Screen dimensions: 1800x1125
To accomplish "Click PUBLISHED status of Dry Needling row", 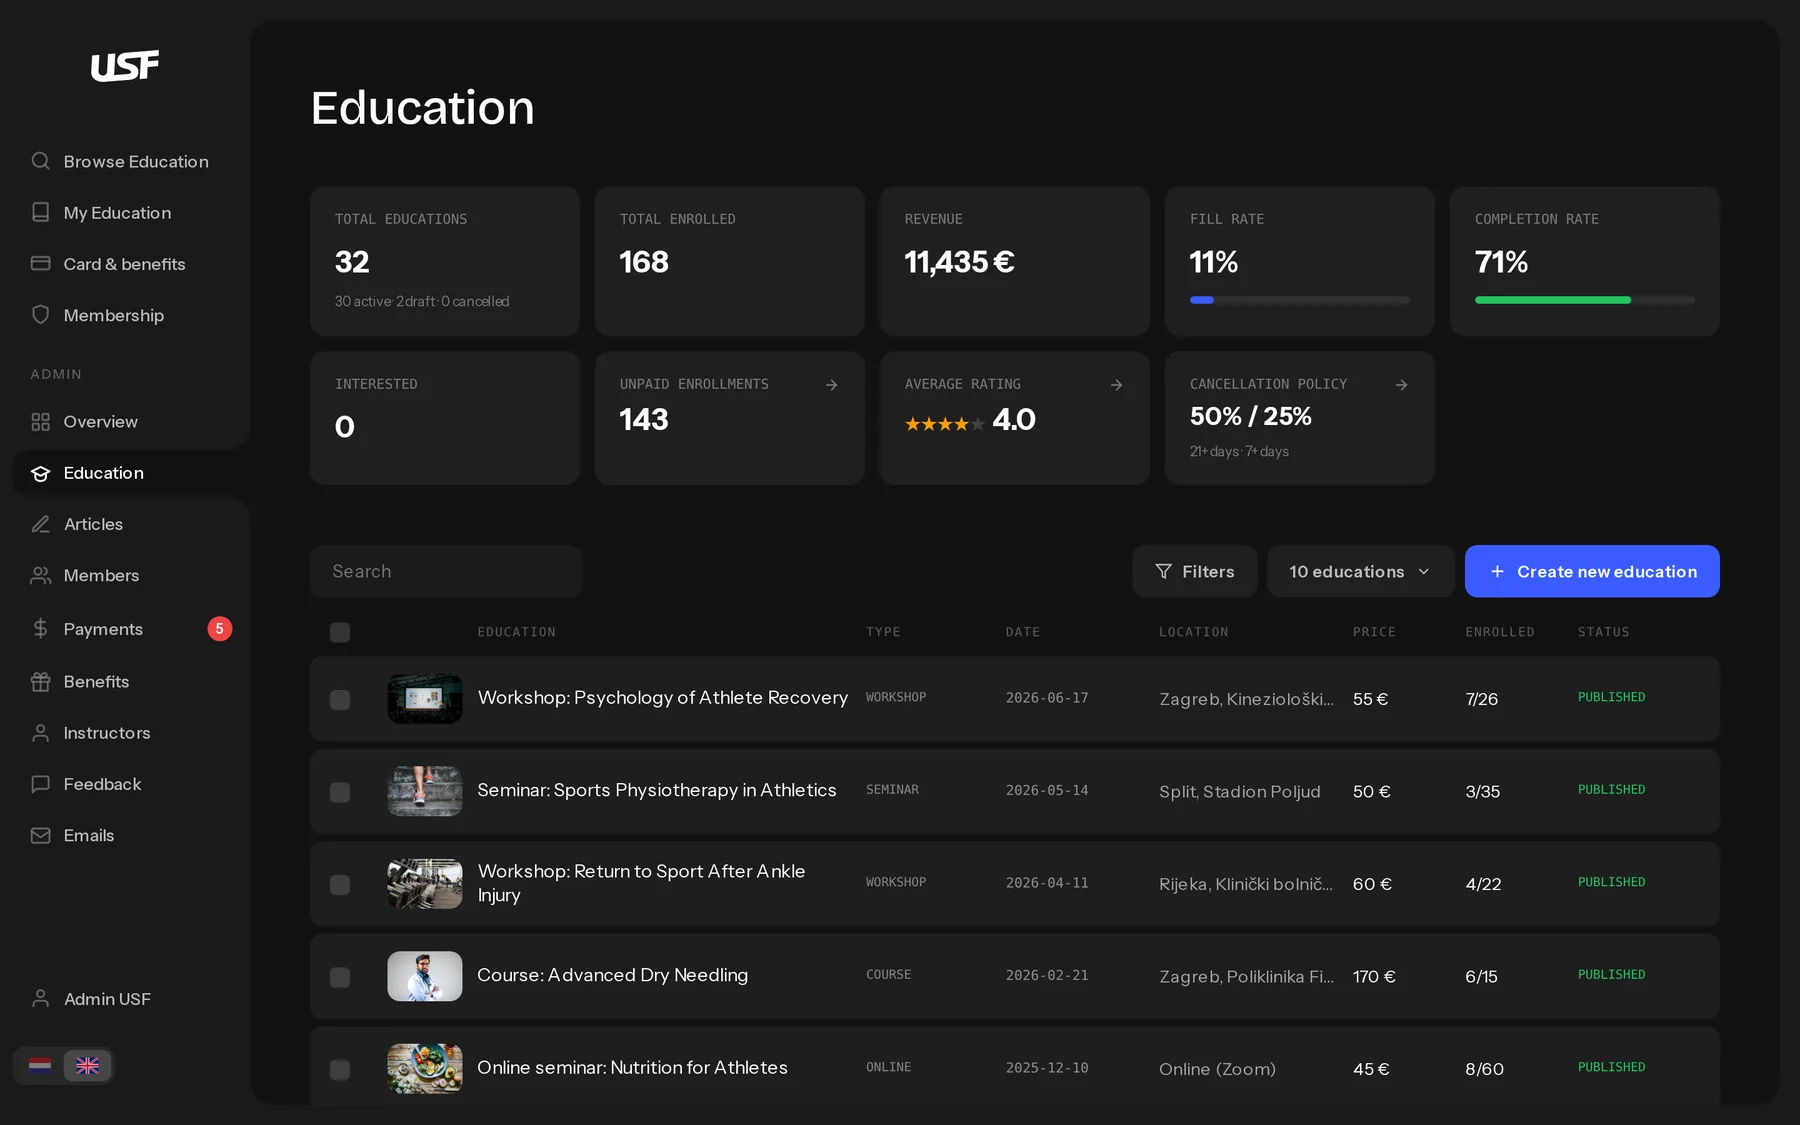I will click(x=1611, y=975).
